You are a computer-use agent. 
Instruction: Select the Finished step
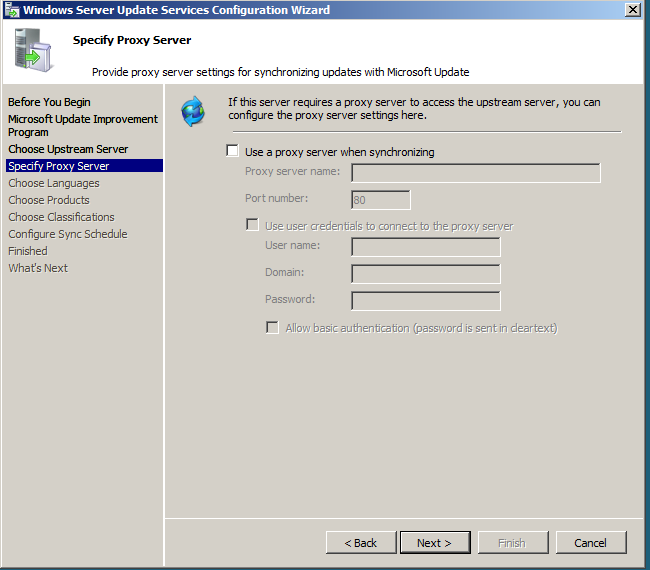point(28,251)
